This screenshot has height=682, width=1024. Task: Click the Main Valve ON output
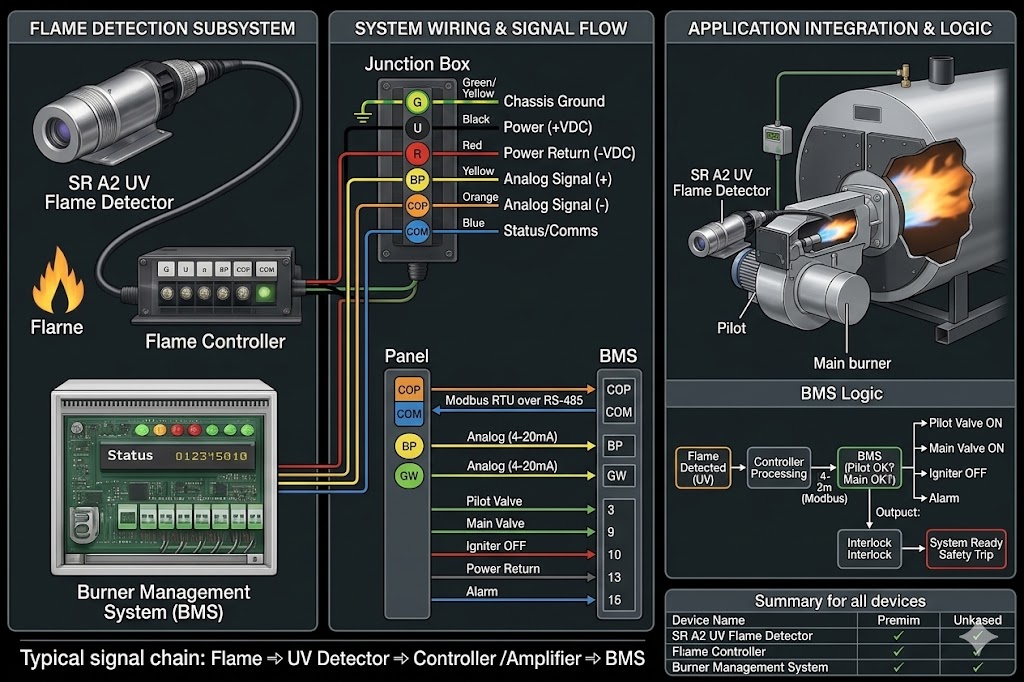click(x=967, y=448)
